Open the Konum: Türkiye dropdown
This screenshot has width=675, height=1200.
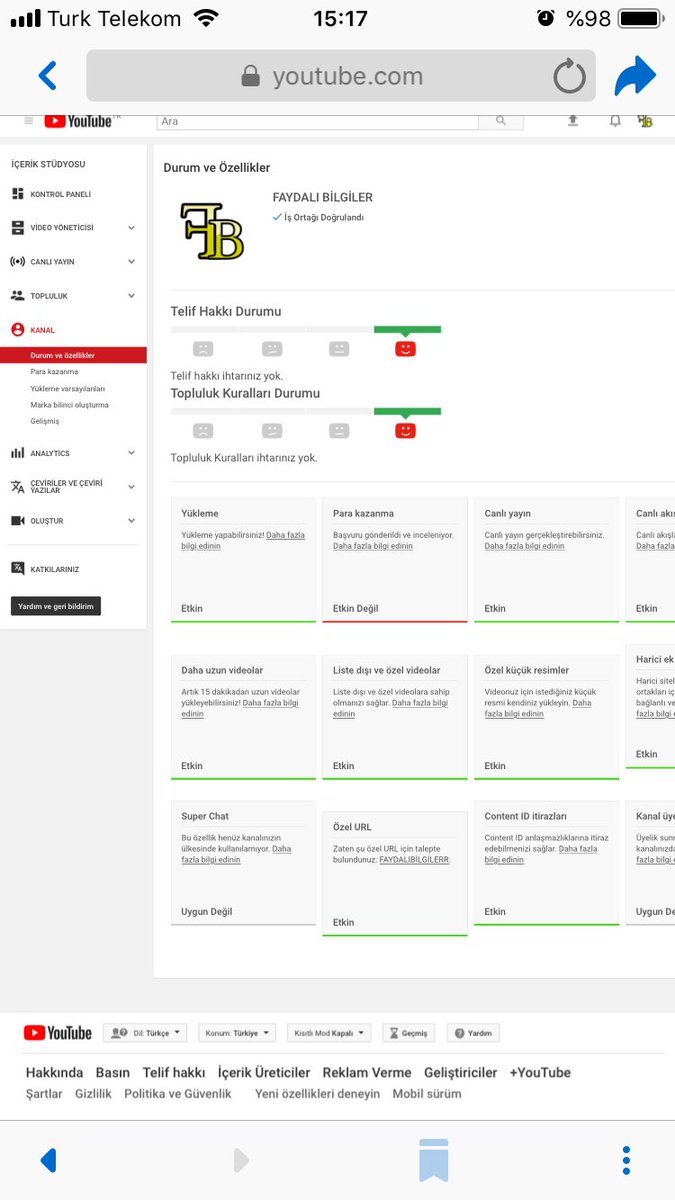coord(236,1033)
